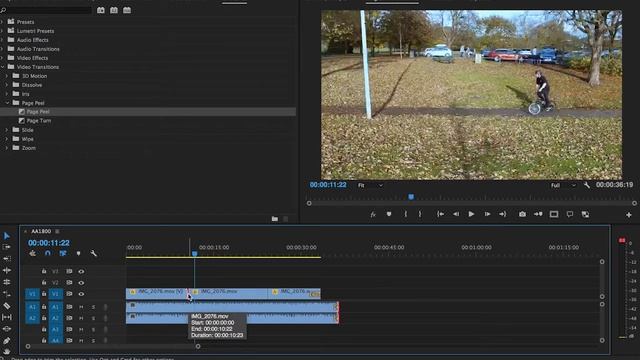640x360 pixels.
Task: Filter effects by 32-bit color icon
Action: tap(114, 10)
